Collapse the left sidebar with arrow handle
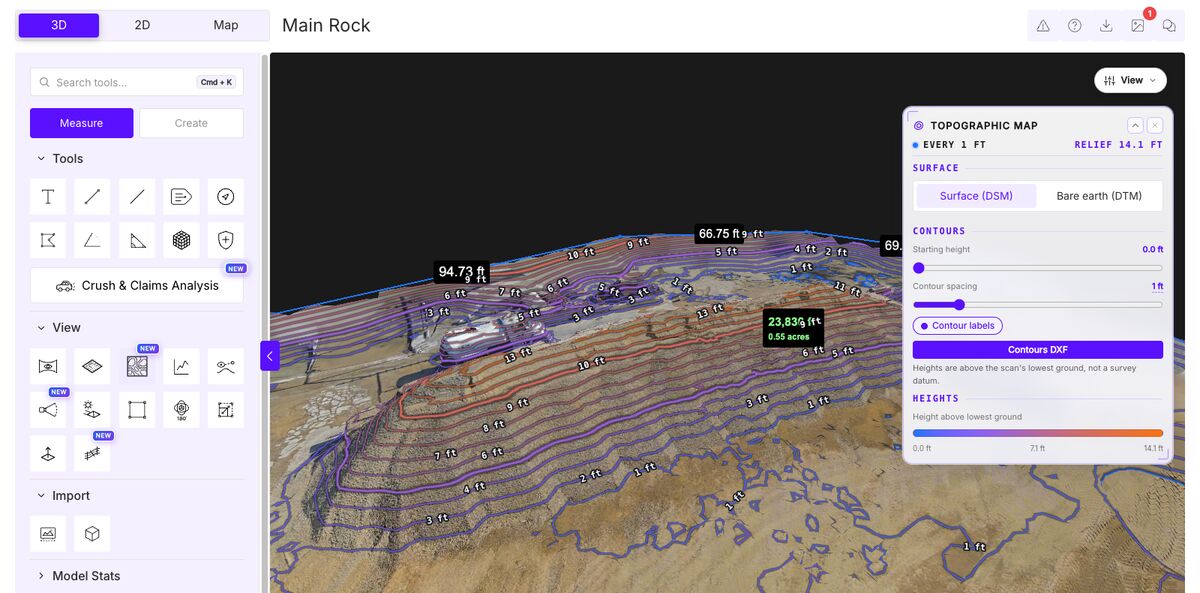 [x=270, y=356]
